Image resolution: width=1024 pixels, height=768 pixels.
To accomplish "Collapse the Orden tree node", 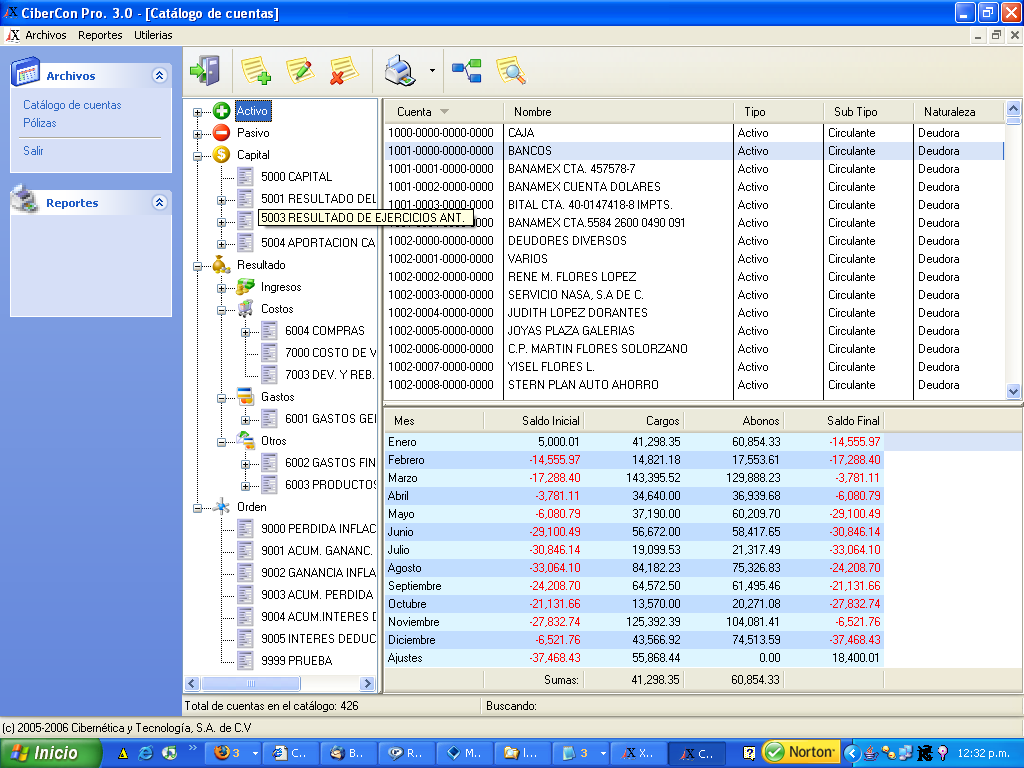I will 197,508.
